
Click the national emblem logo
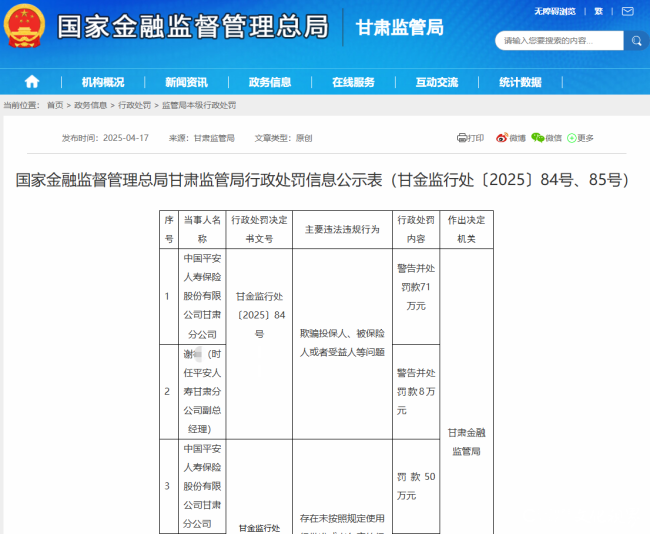(24, 26)
